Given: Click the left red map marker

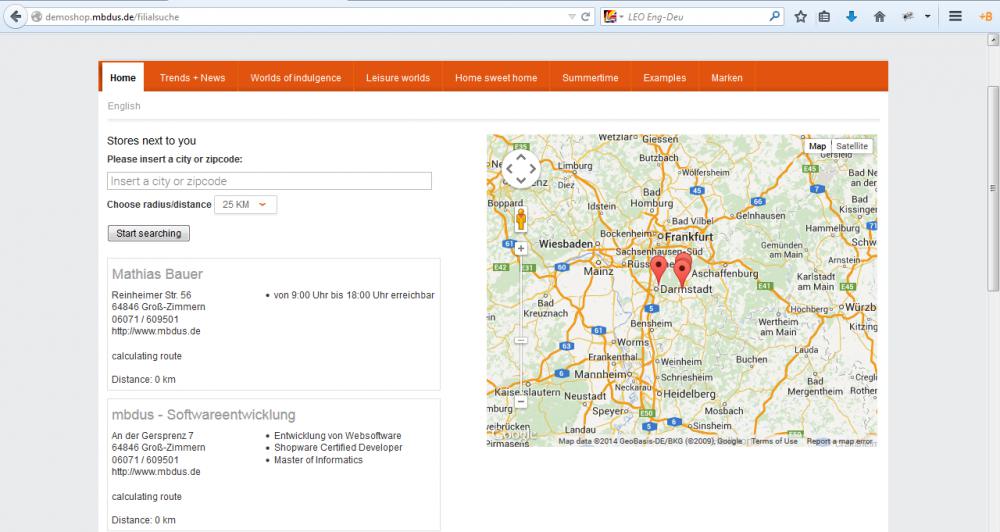Looking at the screenshot, I should click(658, 268).
